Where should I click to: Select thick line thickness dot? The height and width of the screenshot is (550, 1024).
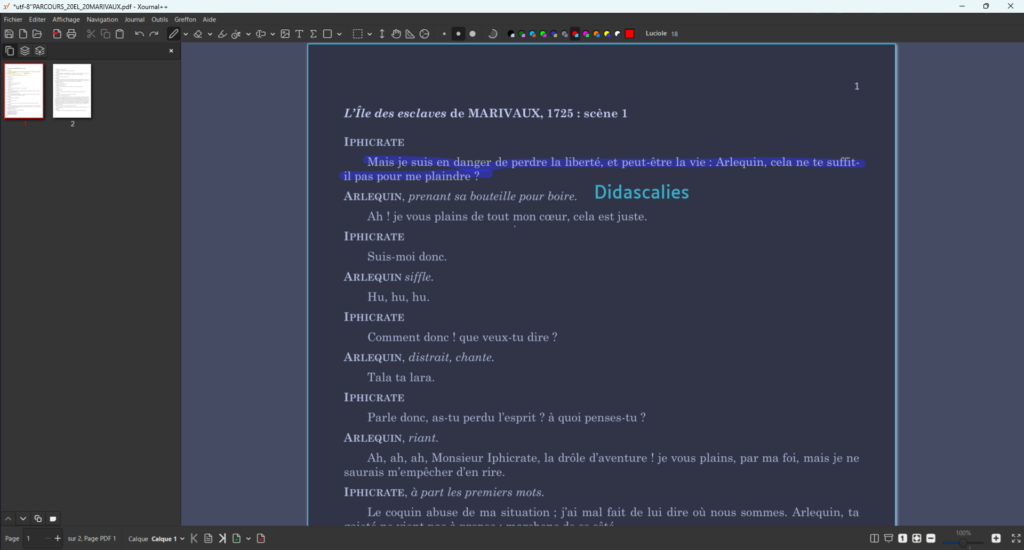[473, 34]
